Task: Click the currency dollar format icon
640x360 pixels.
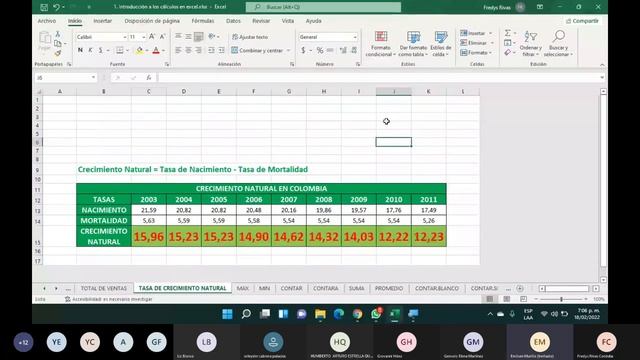Action: (303, 50)
